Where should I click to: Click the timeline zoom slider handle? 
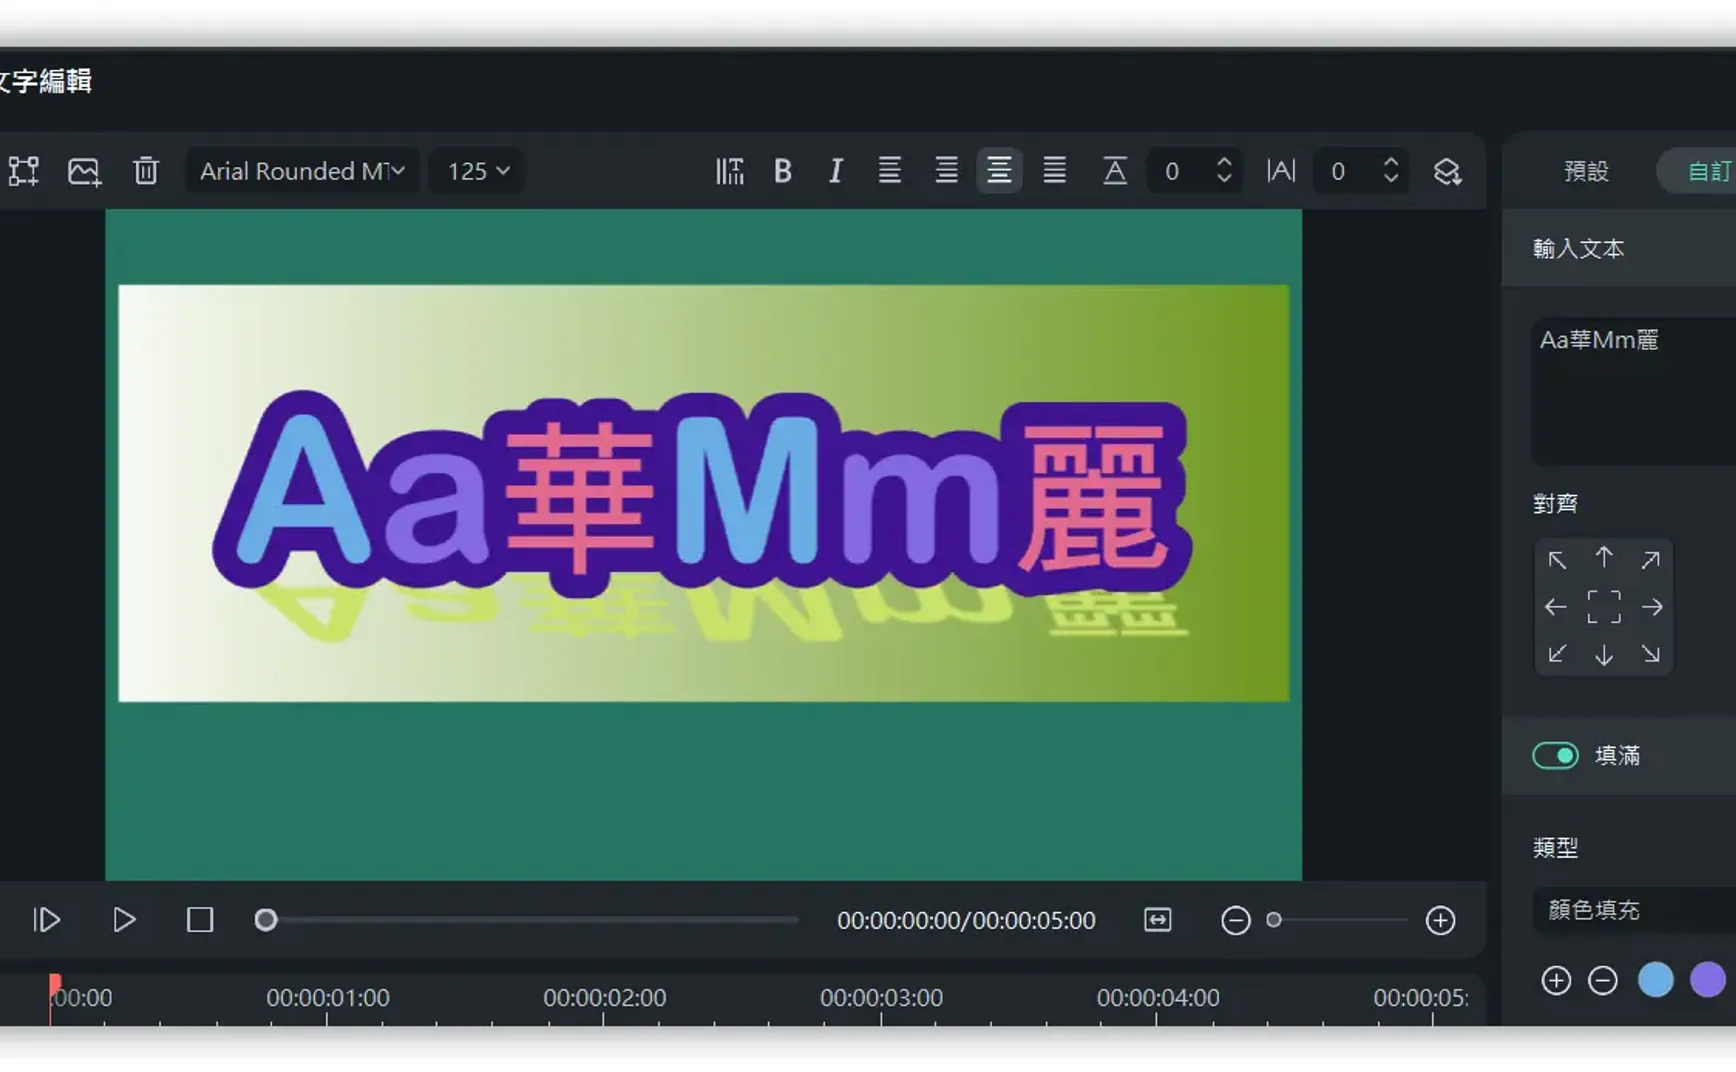click(x=1274, y=920)
